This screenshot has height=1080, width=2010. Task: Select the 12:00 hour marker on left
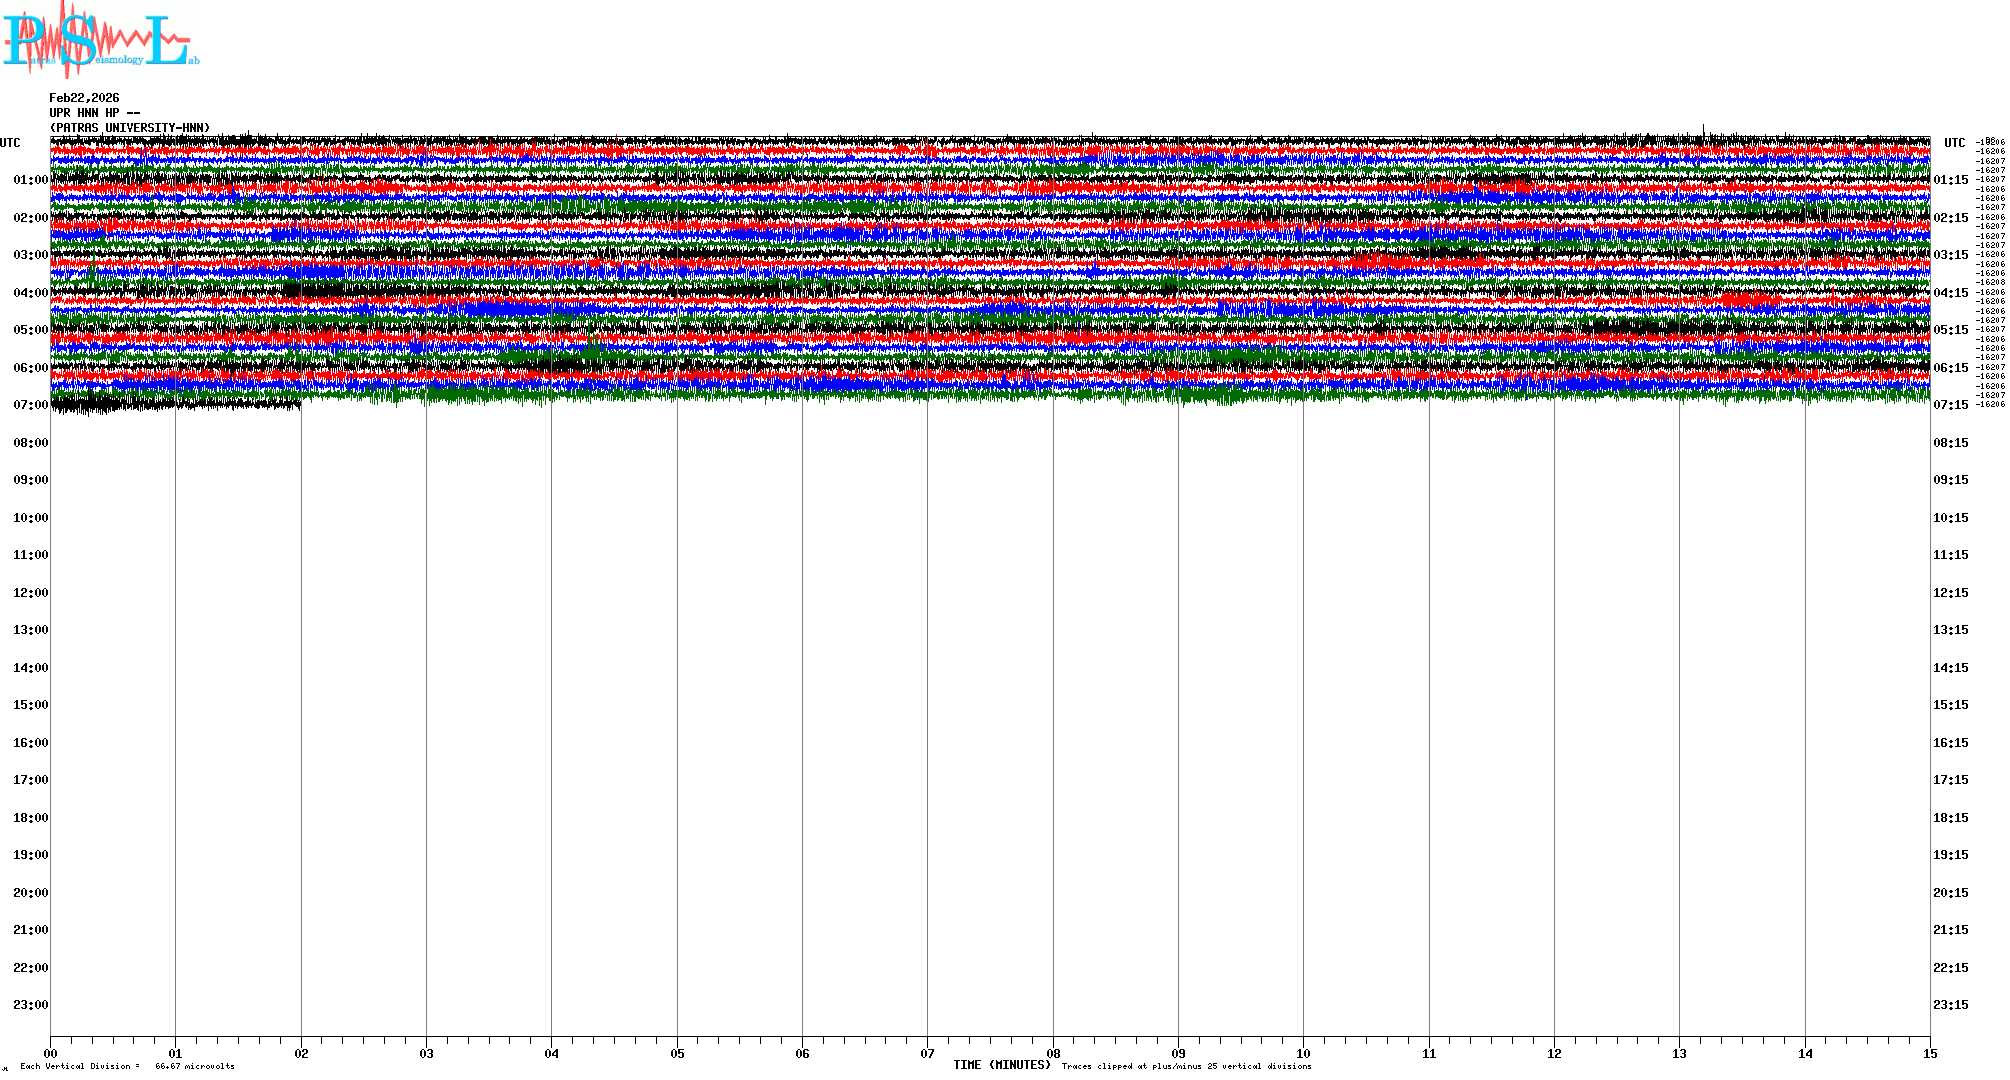30,593
